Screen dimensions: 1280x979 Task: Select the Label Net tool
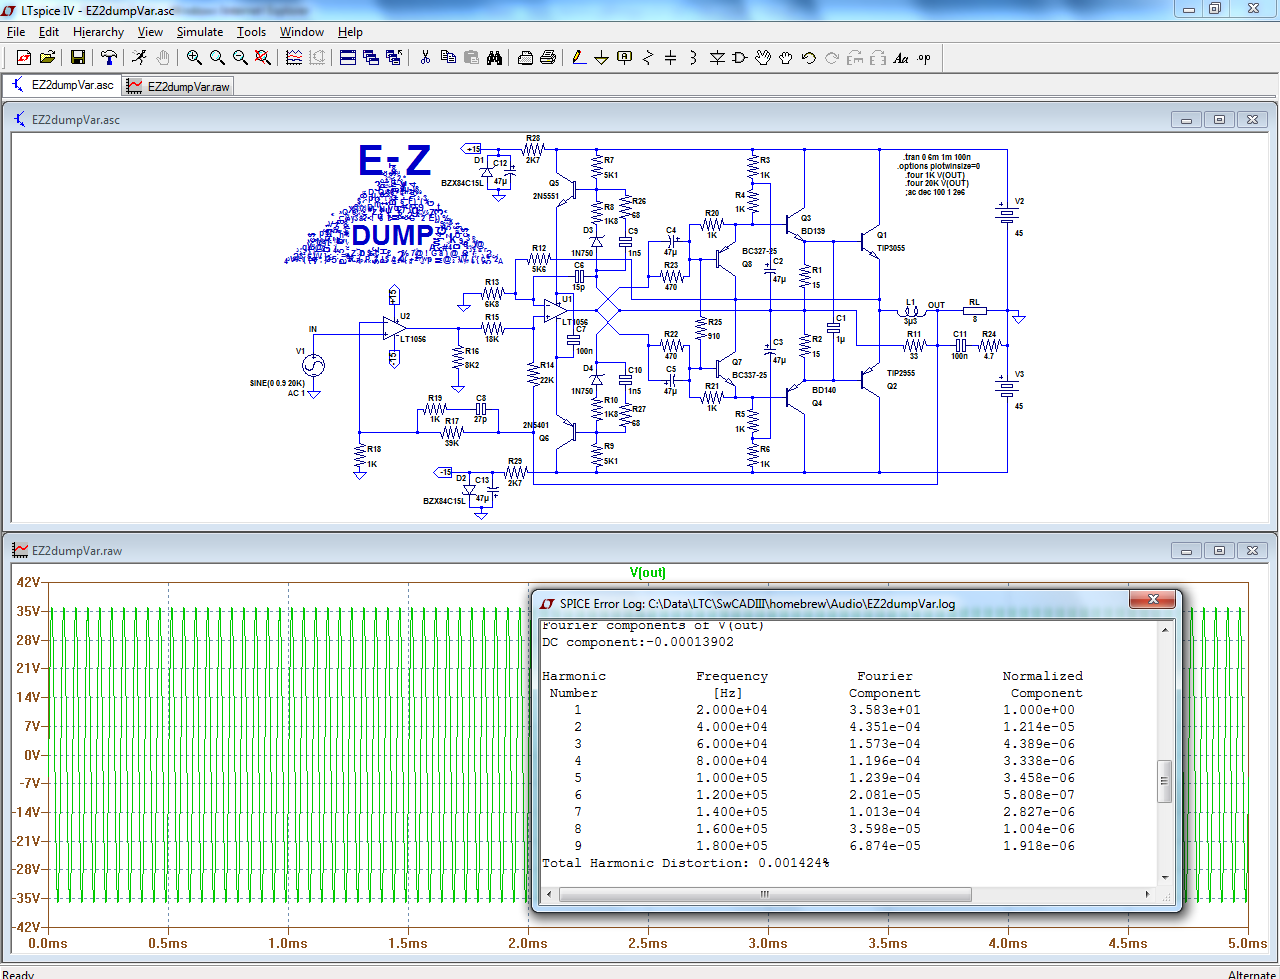pos(625,58)
